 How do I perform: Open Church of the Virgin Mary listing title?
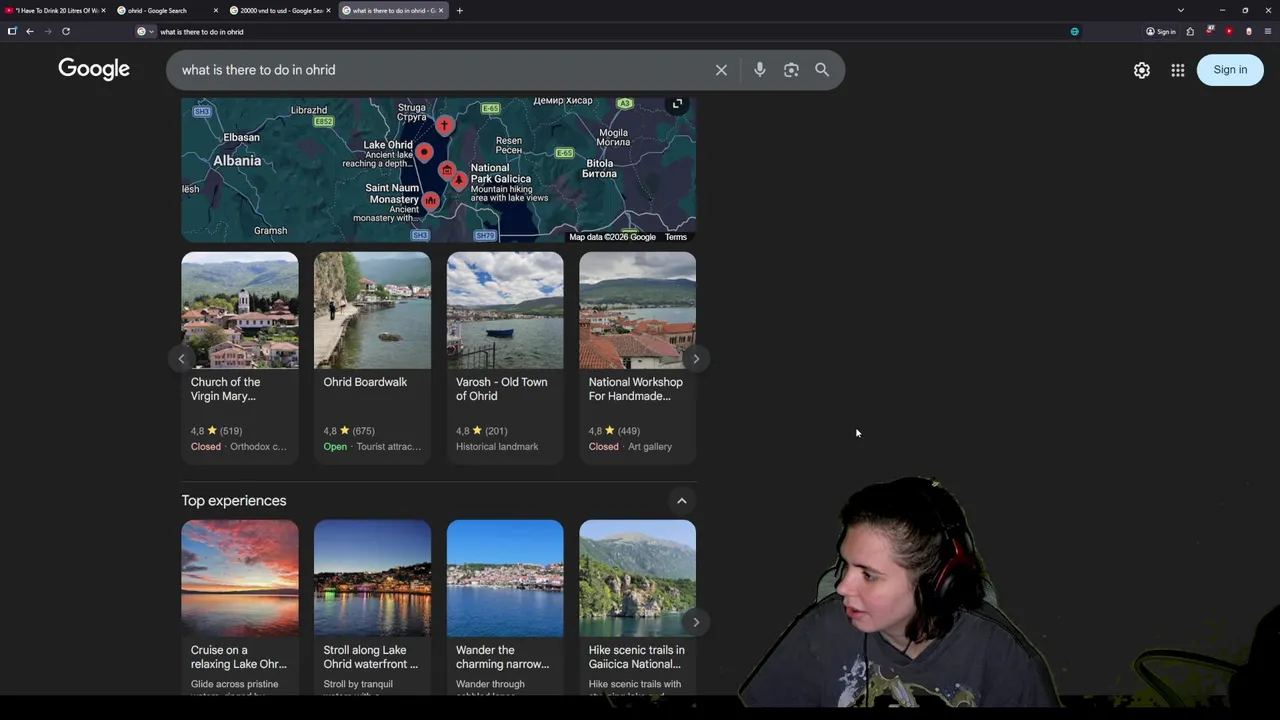(225, 389)
